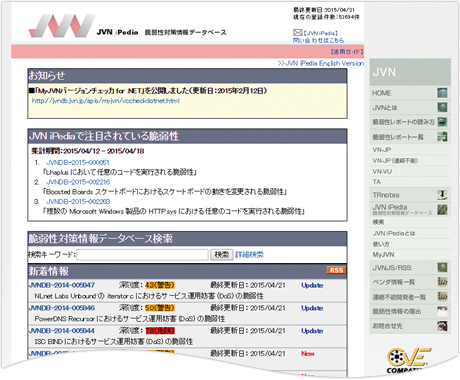The height and width of the screenshot is (380, 460).
Task: Click the JVN sidebar header
Action: coord(410,72)
